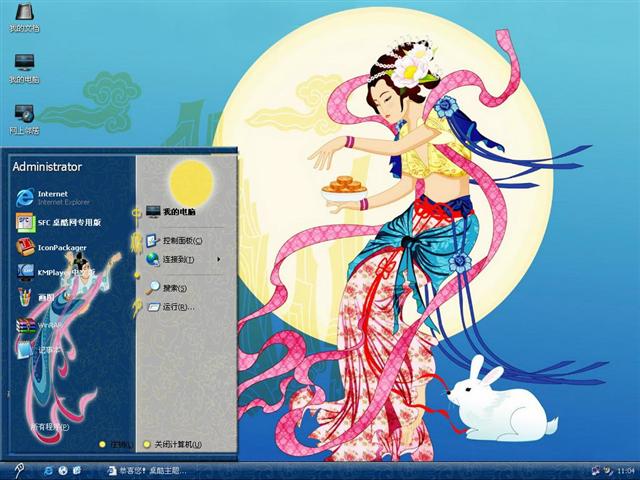Viewport: 640px width, 480px height.
Task: Click the third quick launch icon
Action: (x=77, y=471)
